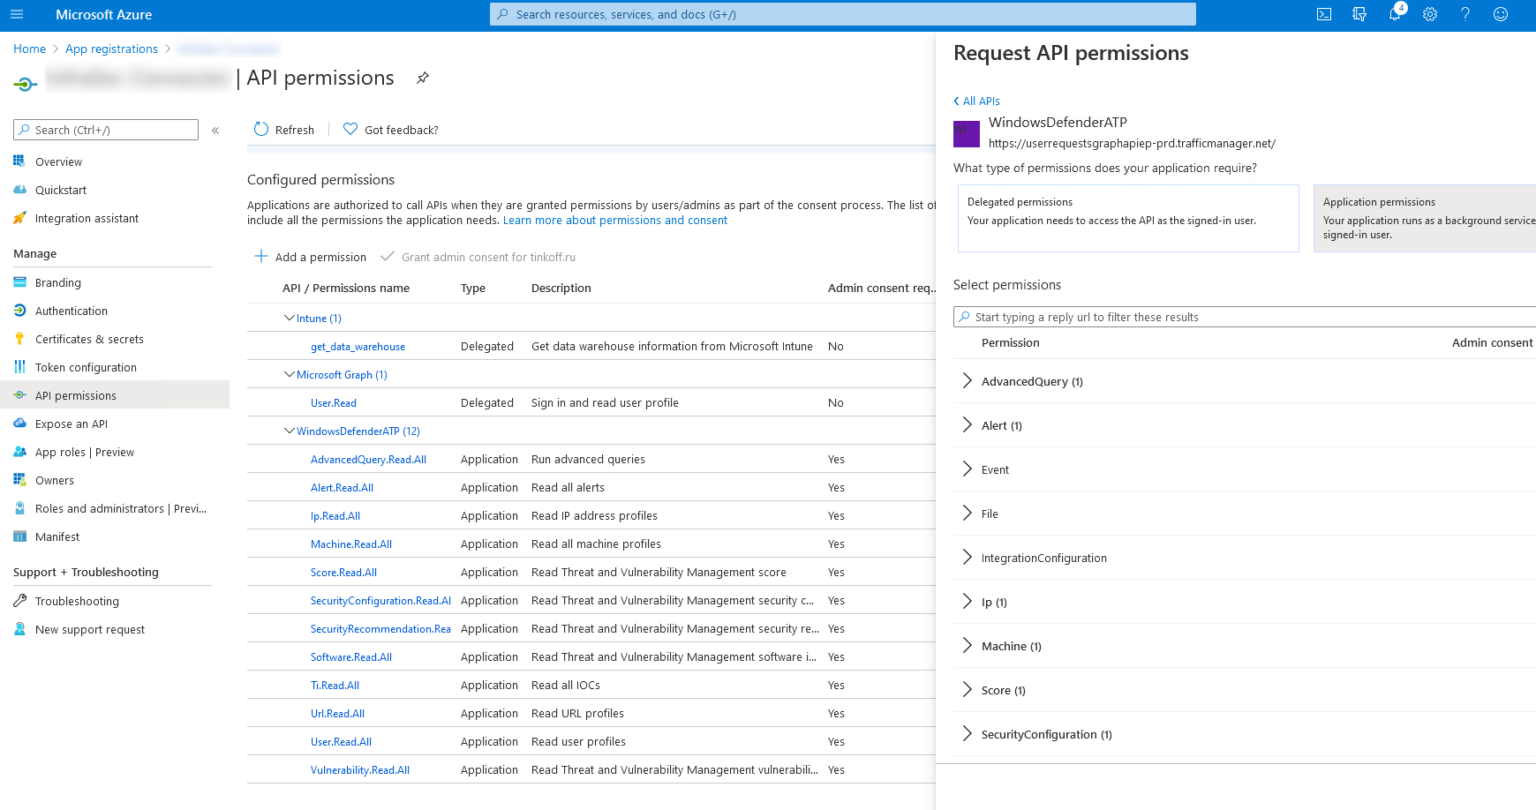Open Authentication in the Manage menu
Screen dimensions: 1536x810
tap(70, 310)
